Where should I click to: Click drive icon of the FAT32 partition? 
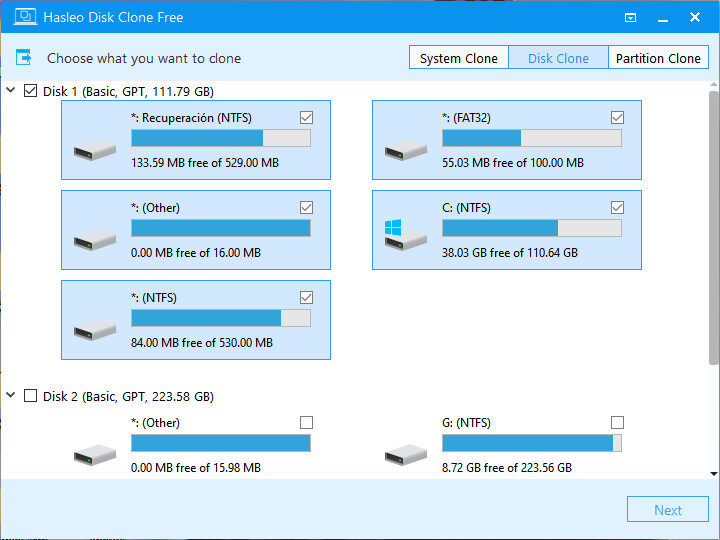(406, 150)
